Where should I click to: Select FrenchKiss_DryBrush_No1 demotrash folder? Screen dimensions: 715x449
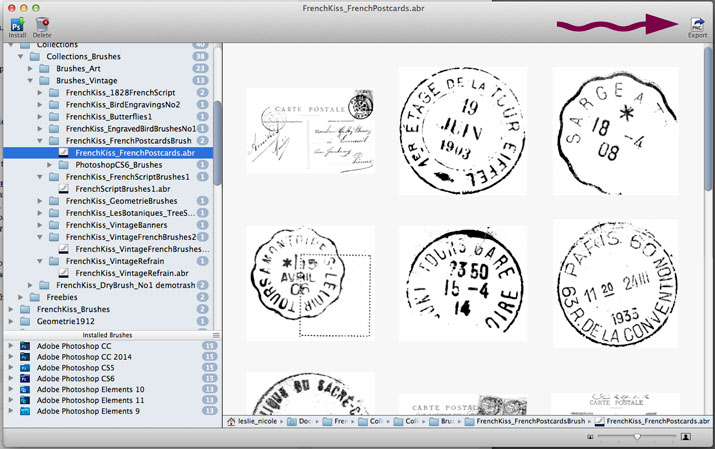tap(125, 285)
